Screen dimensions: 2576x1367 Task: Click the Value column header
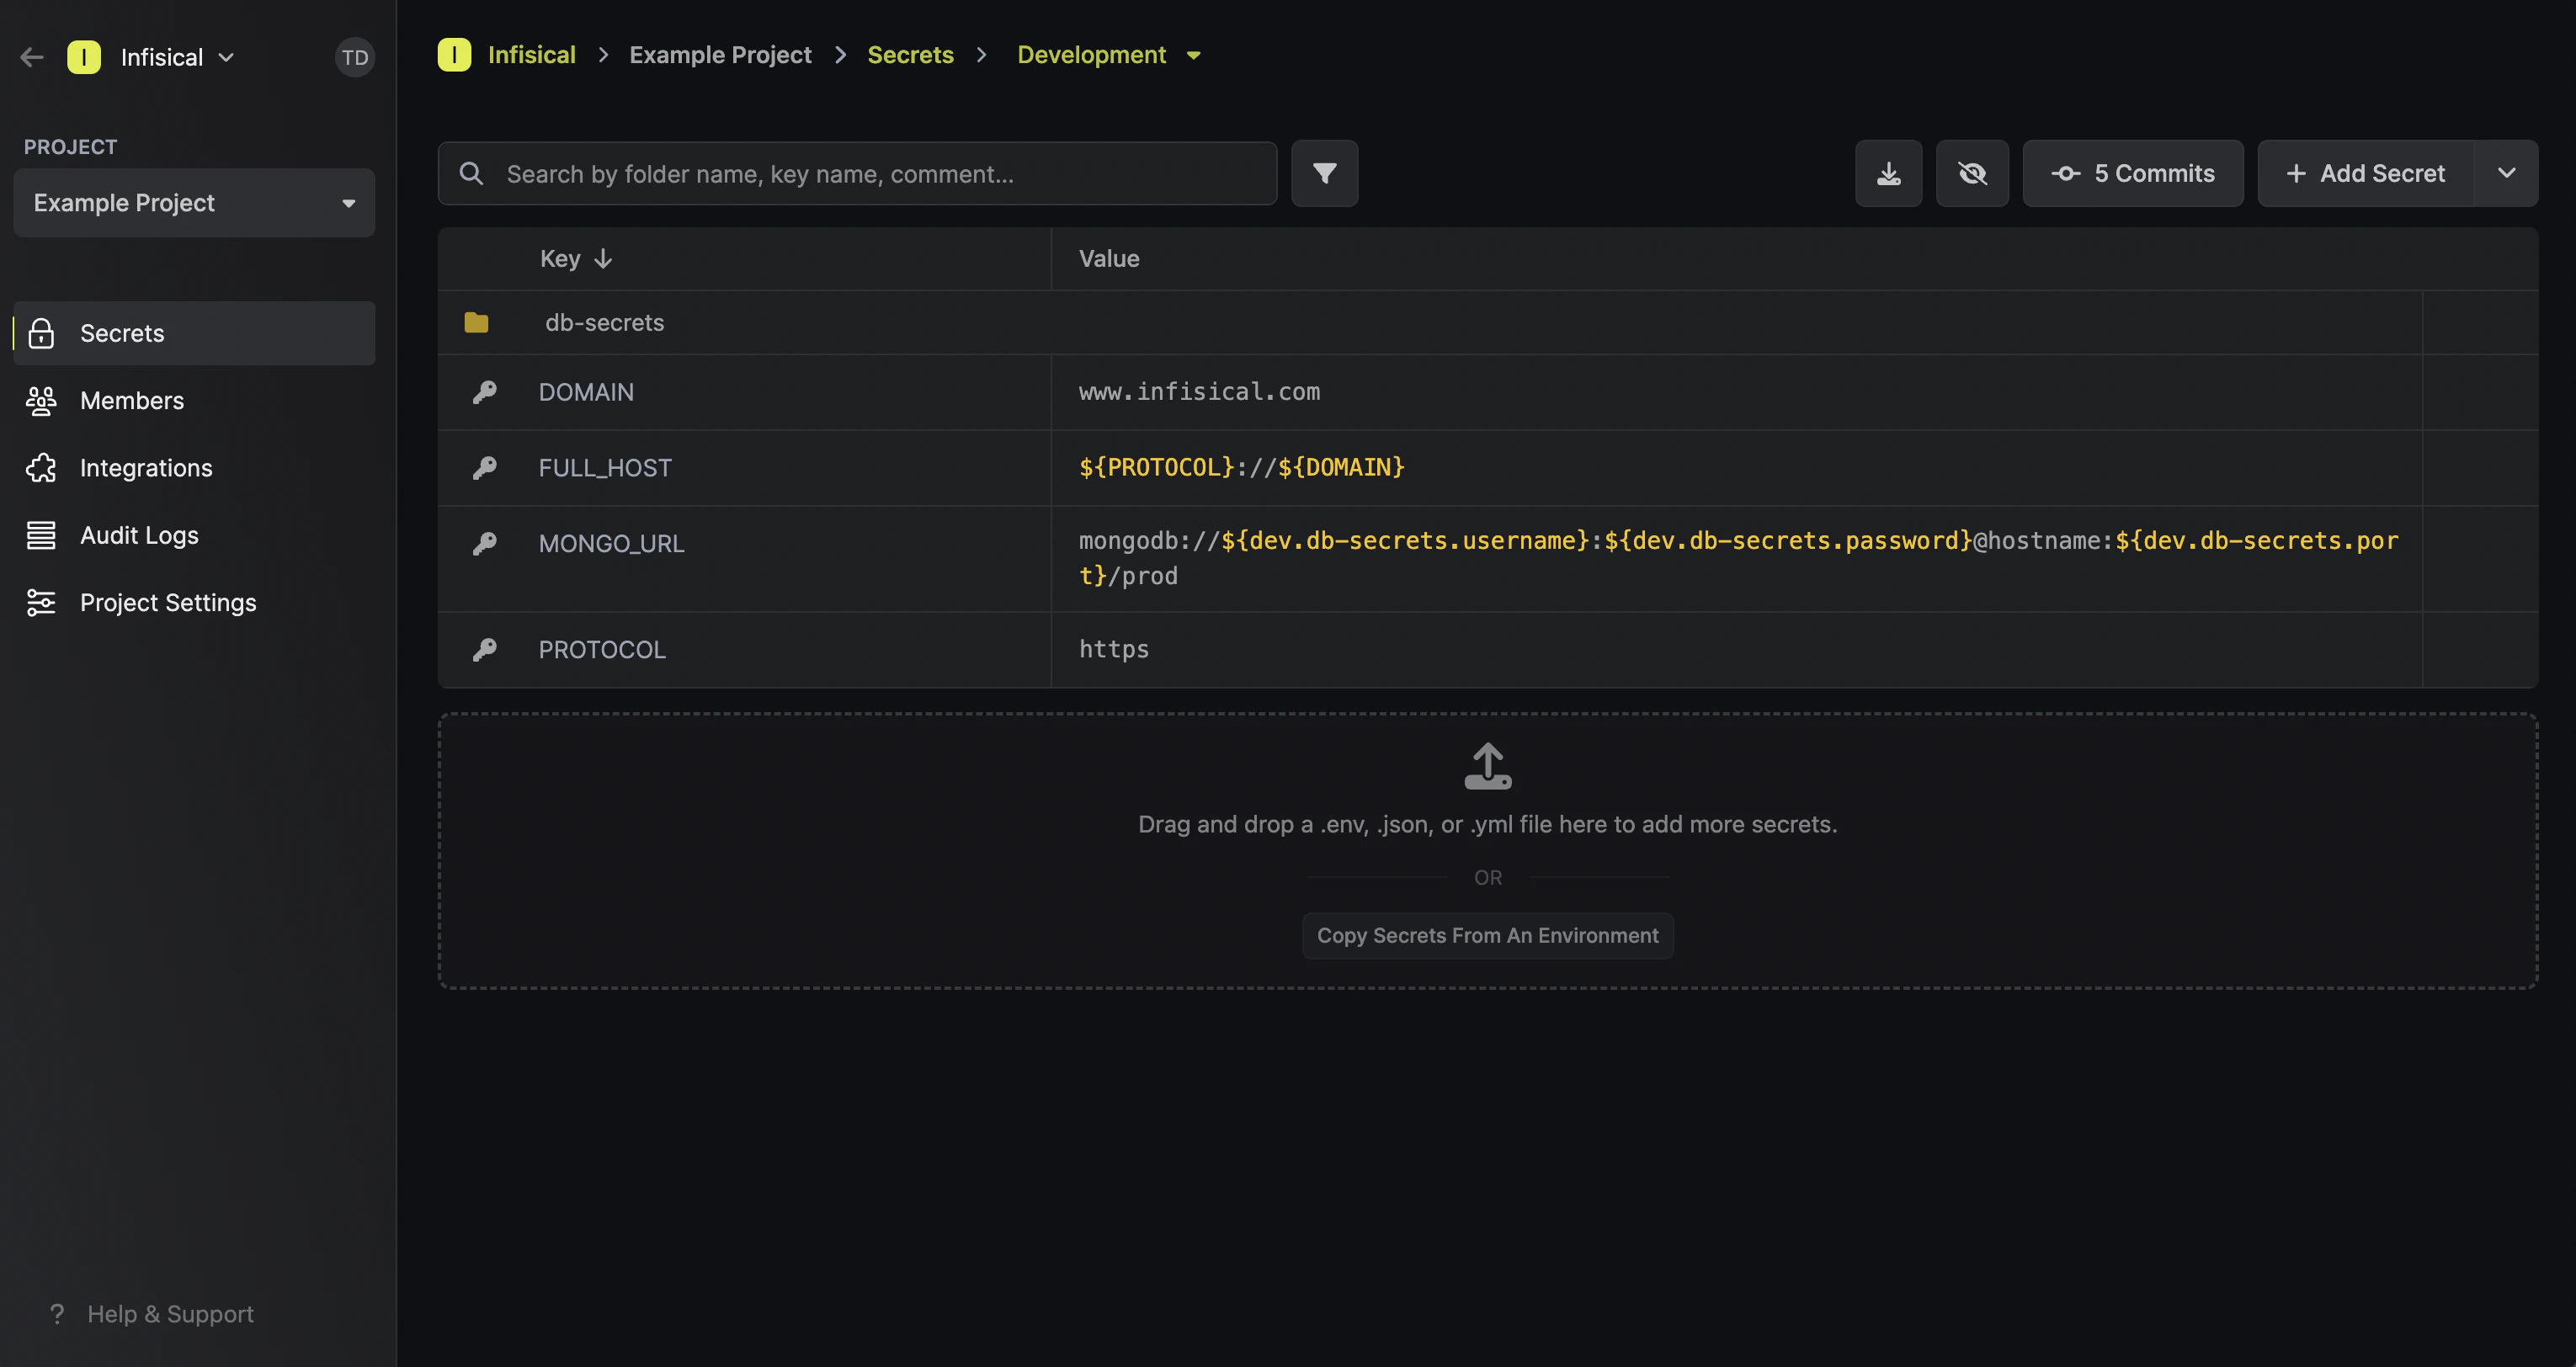[1109, 259]
